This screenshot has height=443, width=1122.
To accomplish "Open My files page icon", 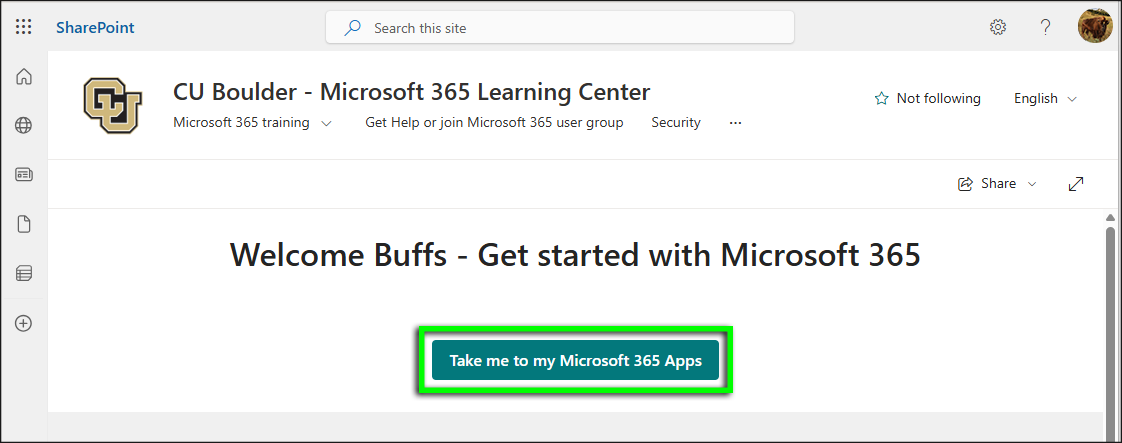I will [x=24, y=224].
